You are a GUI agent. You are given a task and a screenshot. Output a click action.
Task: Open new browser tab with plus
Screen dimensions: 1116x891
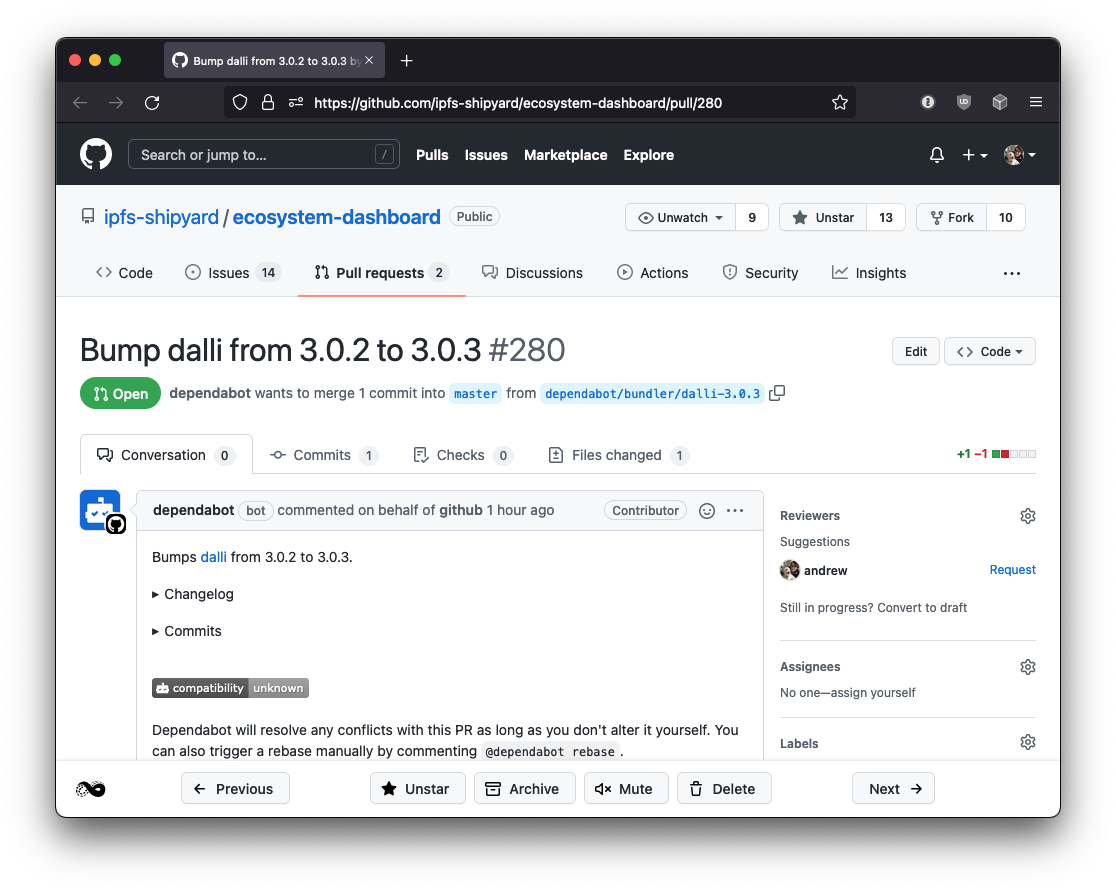click(406, 60)
